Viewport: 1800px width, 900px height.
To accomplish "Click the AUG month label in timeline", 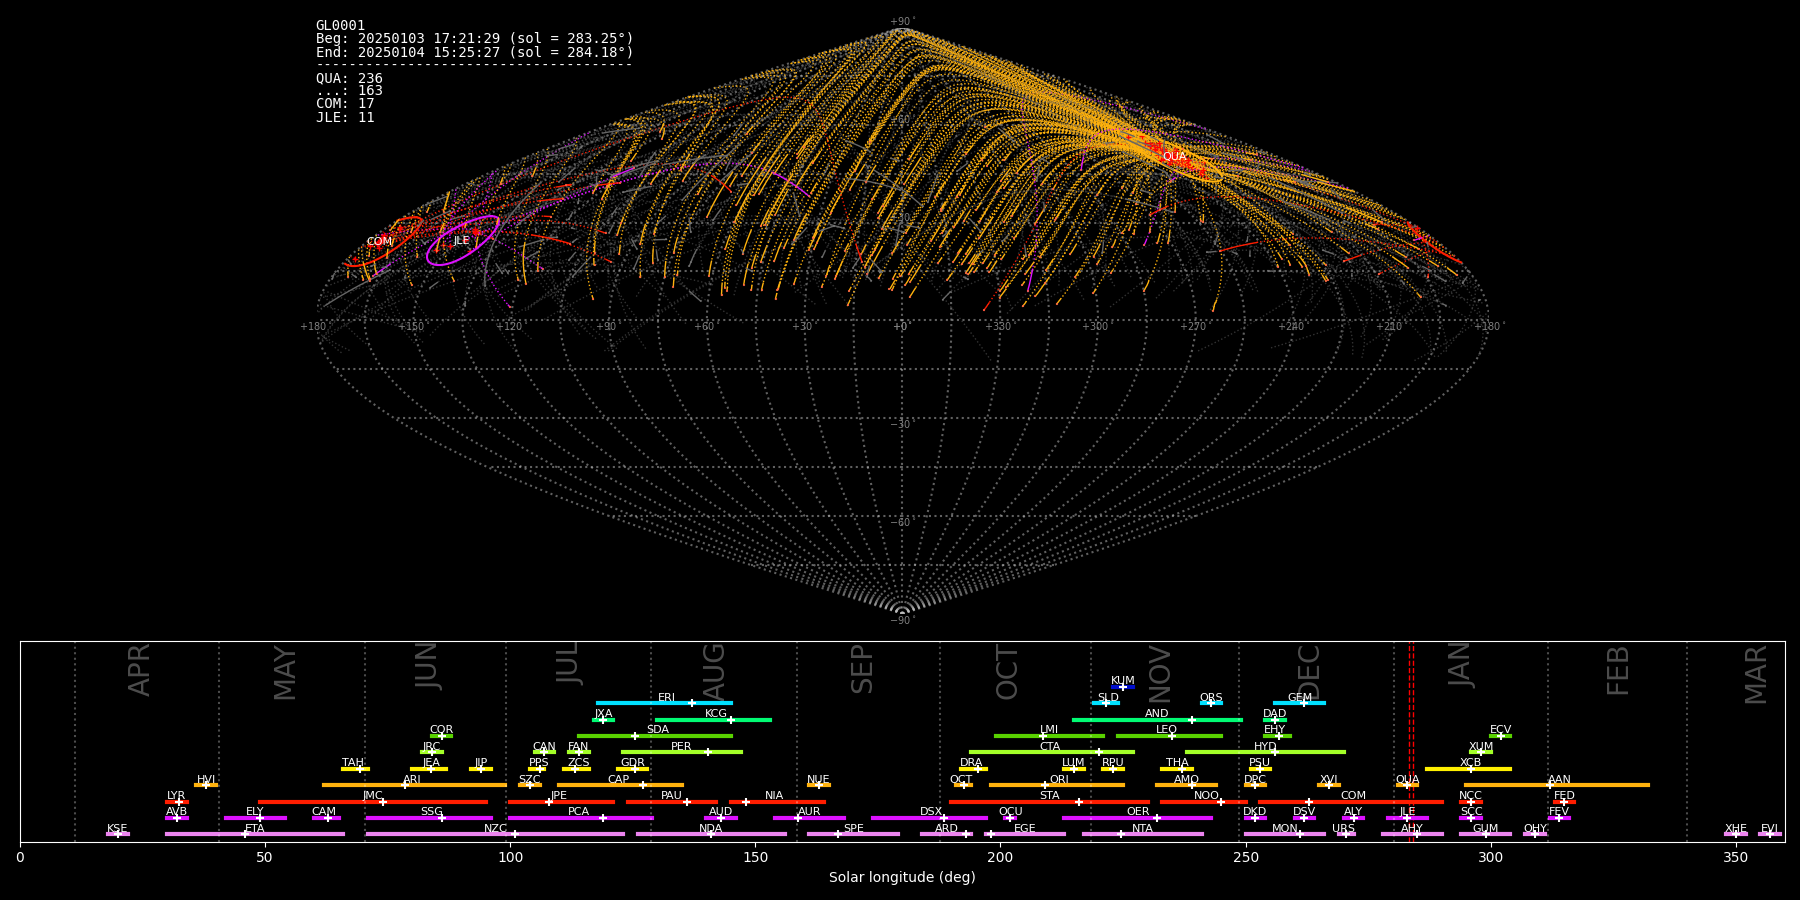I will [x=714, y=671].
